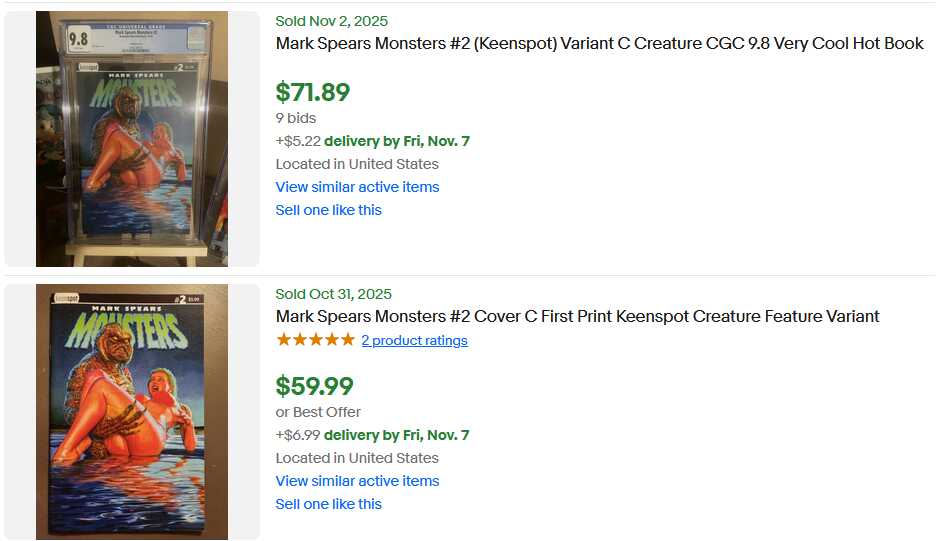Open the CGC 9.8 graded comic thumbnail

coord(132,139)
